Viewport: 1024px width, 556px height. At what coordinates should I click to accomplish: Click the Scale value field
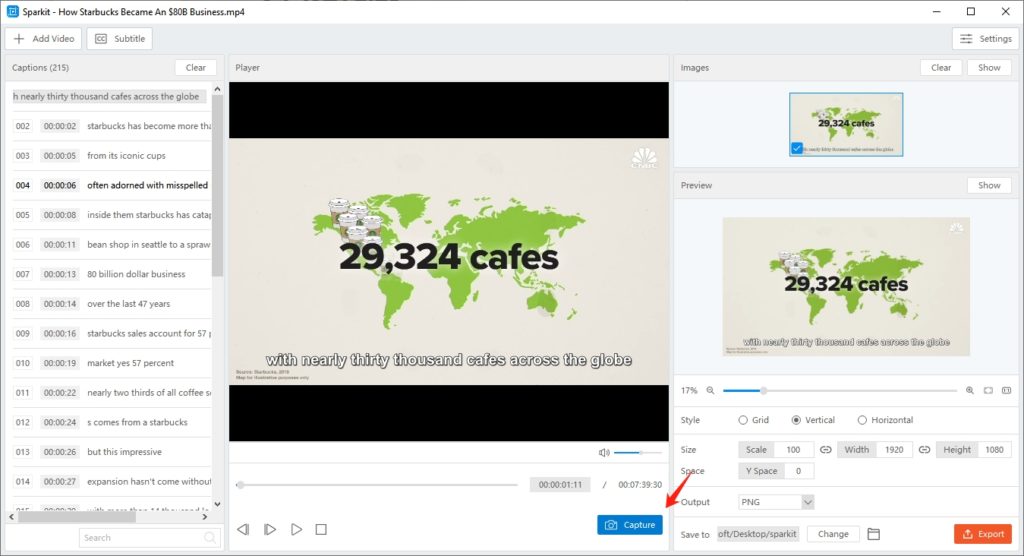pyautogui.click(x=793, y=450)
